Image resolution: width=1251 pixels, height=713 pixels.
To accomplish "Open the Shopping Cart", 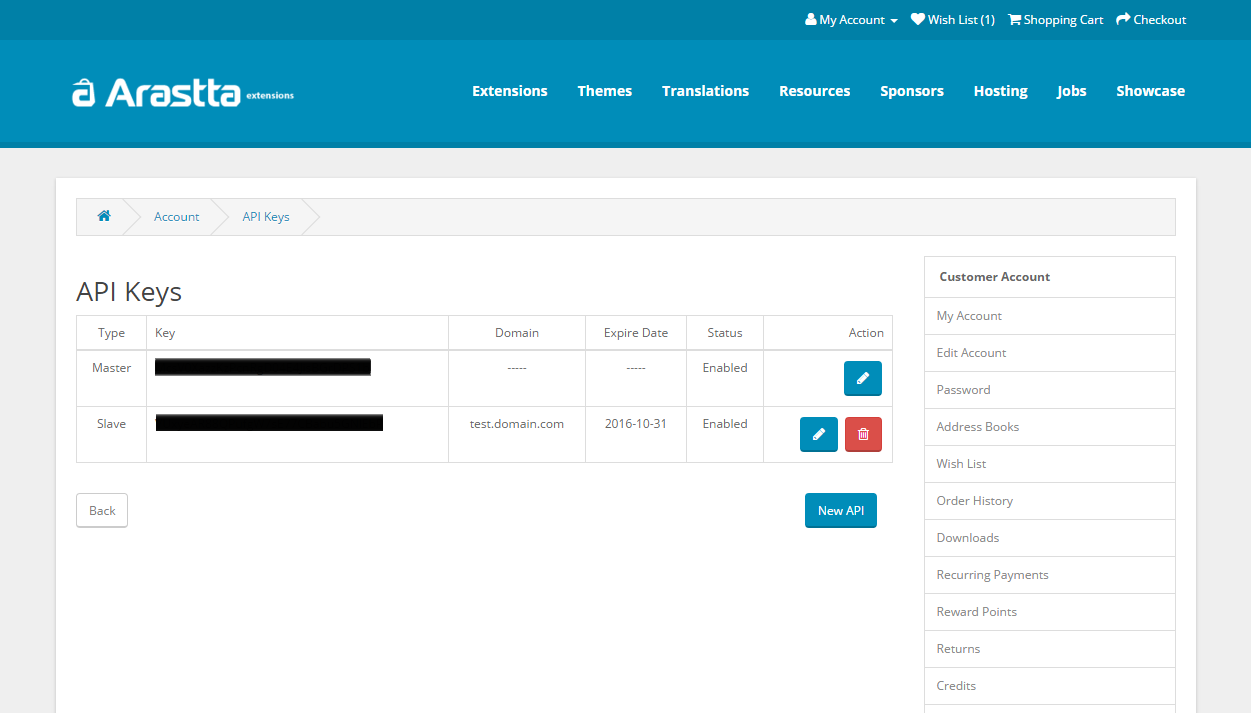I will pyautogui.click(x=1055, y=20).
